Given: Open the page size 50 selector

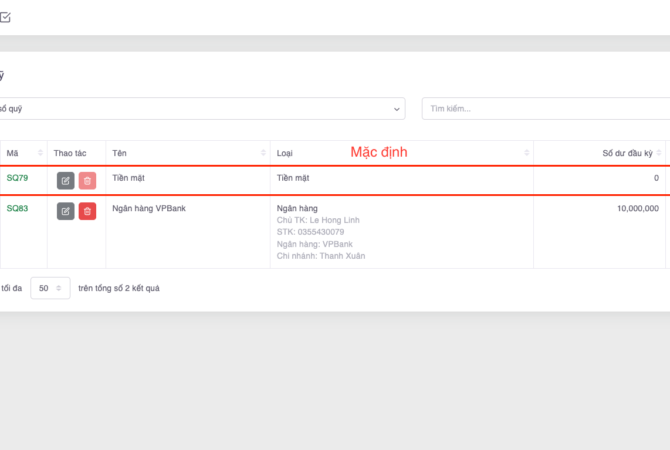Looking at the screenshot, I should coord(50,288).
